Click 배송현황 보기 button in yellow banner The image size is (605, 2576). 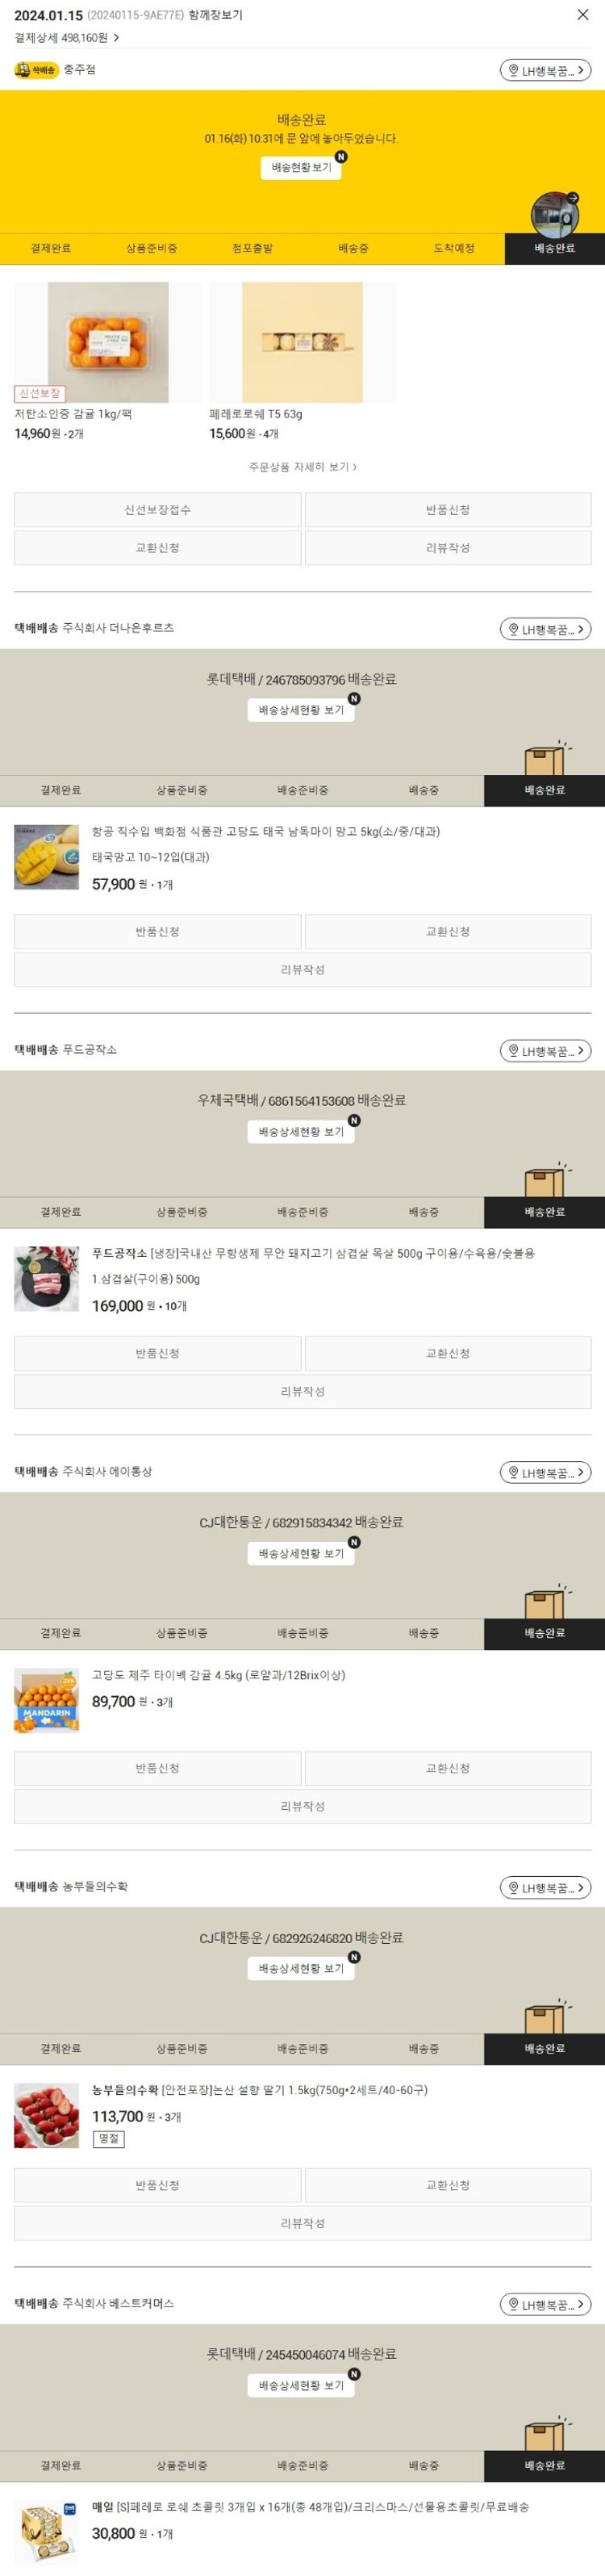[x=301, y=167]
